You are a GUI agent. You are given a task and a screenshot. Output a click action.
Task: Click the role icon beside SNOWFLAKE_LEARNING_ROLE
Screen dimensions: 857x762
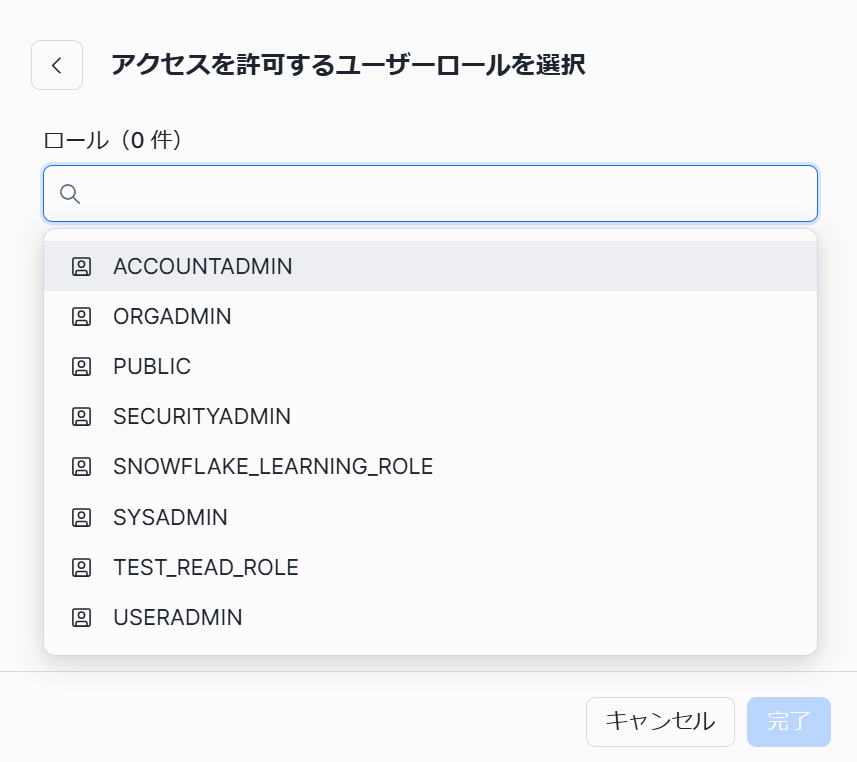pyautogui.click(x=81, y=466)
